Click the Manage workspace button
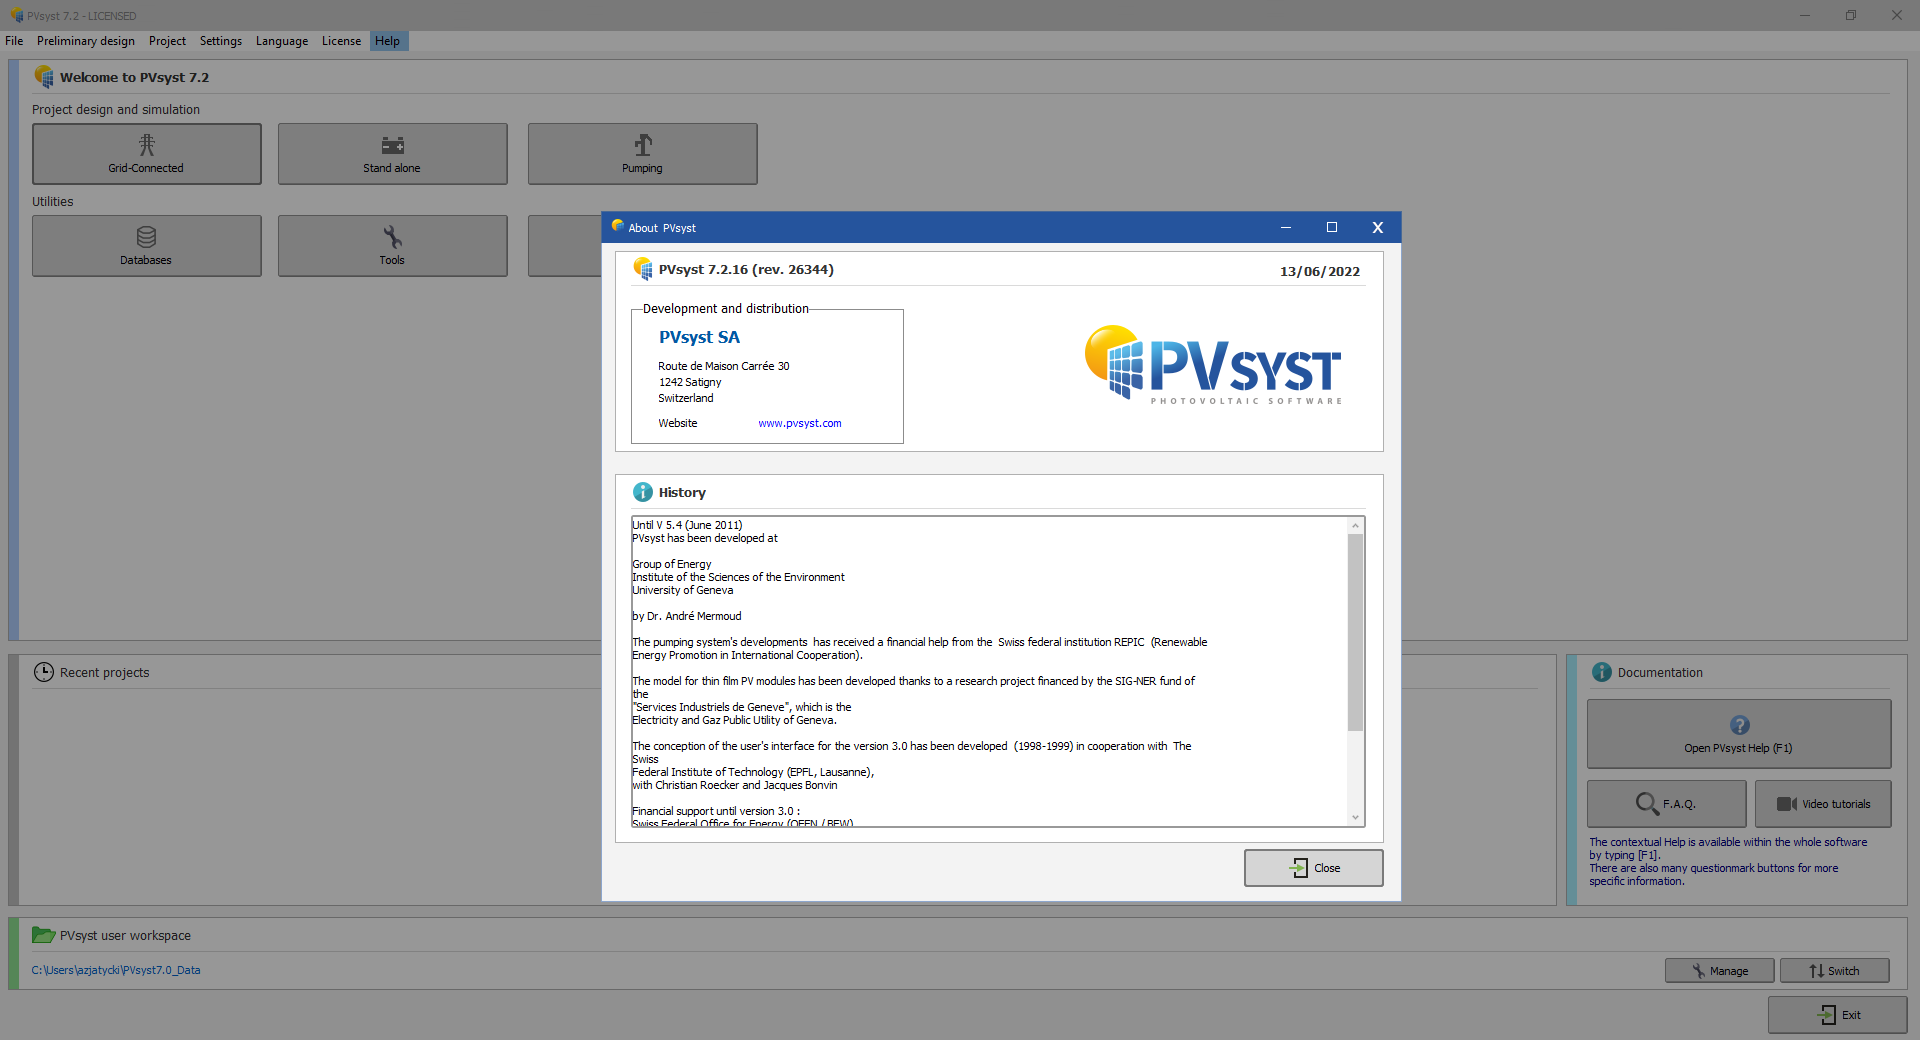Screen dimensions: 1920x1040 1720,971
